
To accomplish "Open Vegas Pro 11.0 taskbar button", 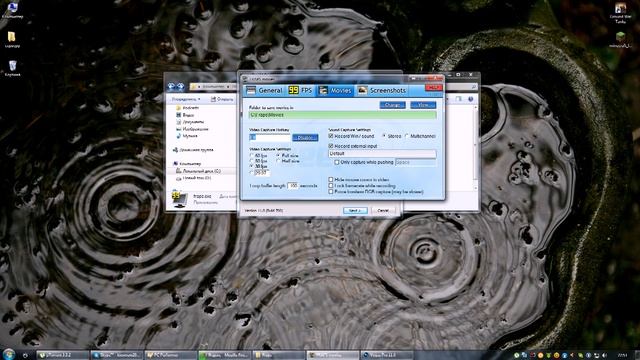I will (387, 355).
